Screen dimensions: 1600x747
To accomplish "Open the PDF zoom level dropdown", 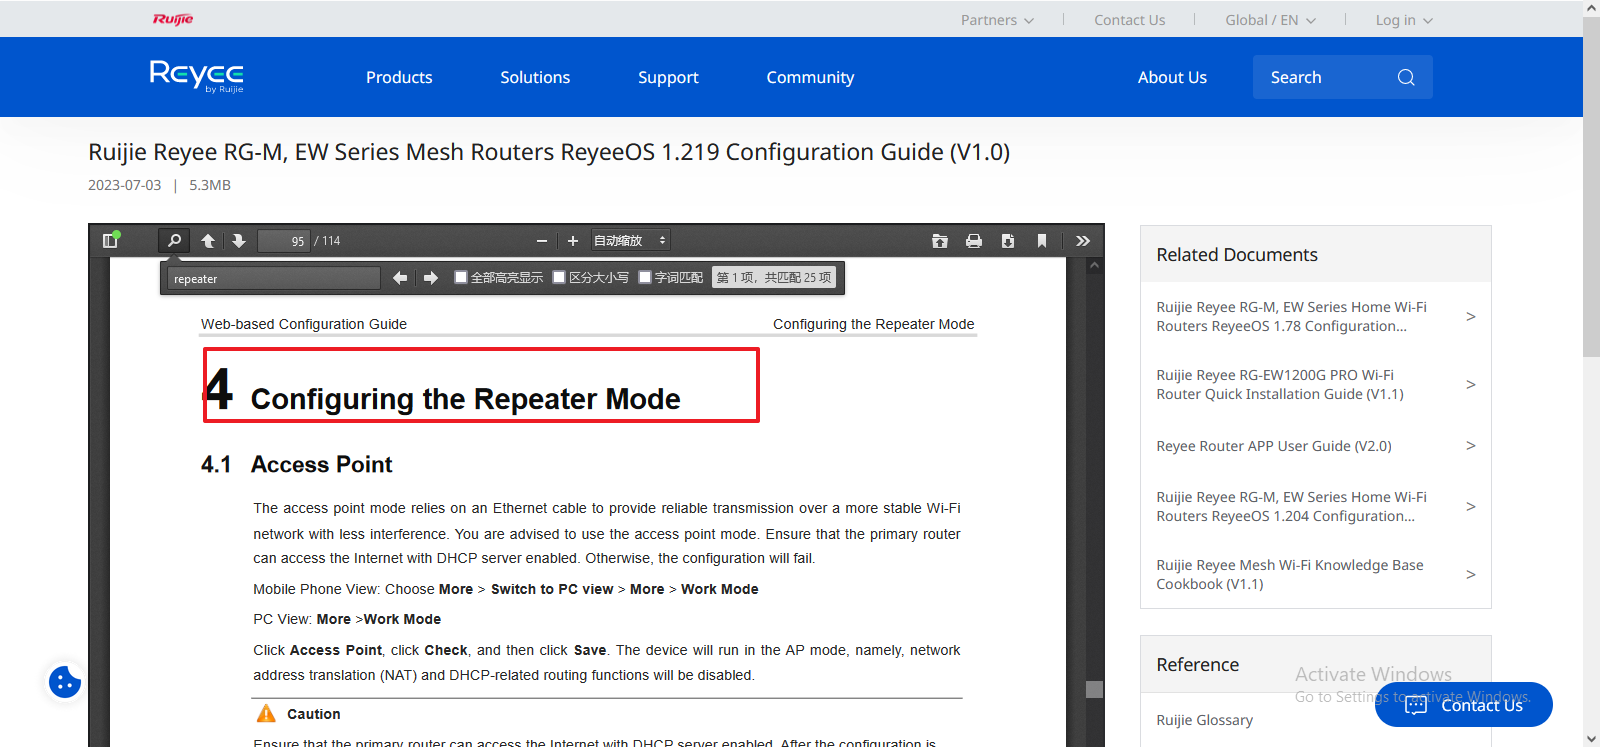I will pos(630,241).
